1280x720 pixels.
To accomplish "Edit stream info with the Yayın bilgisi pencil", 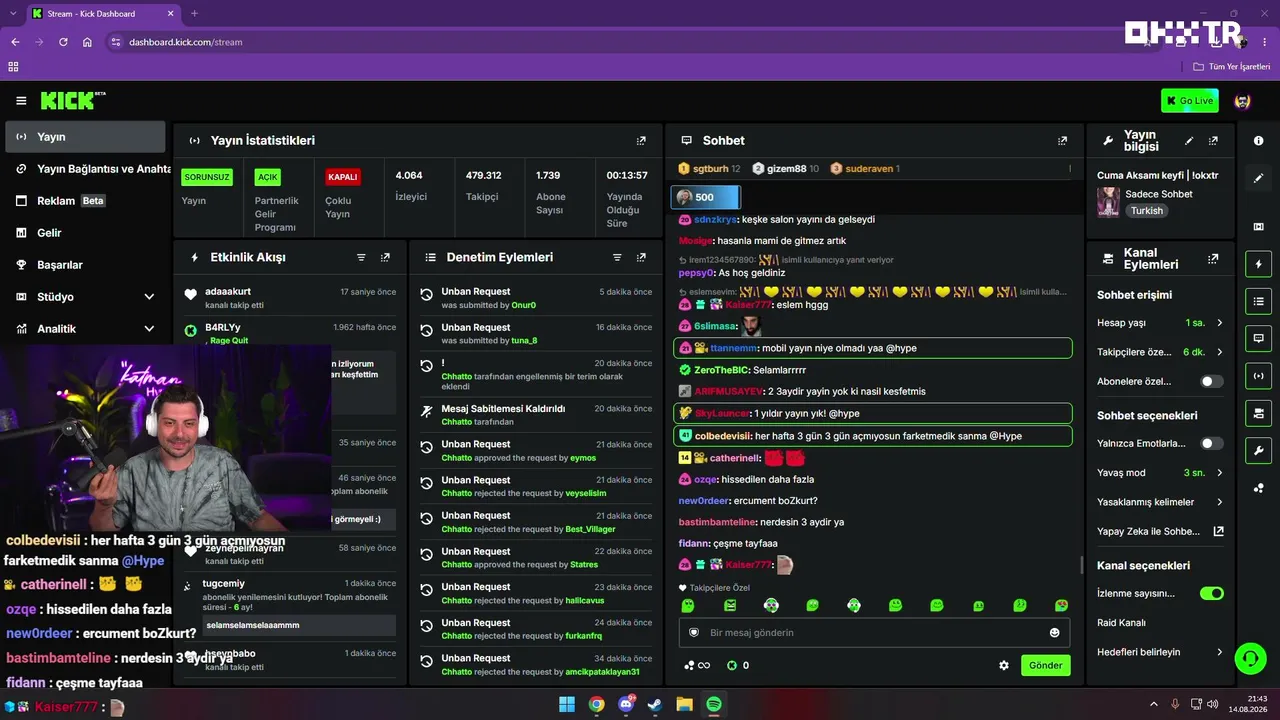I will click(x=1189, y=141).
